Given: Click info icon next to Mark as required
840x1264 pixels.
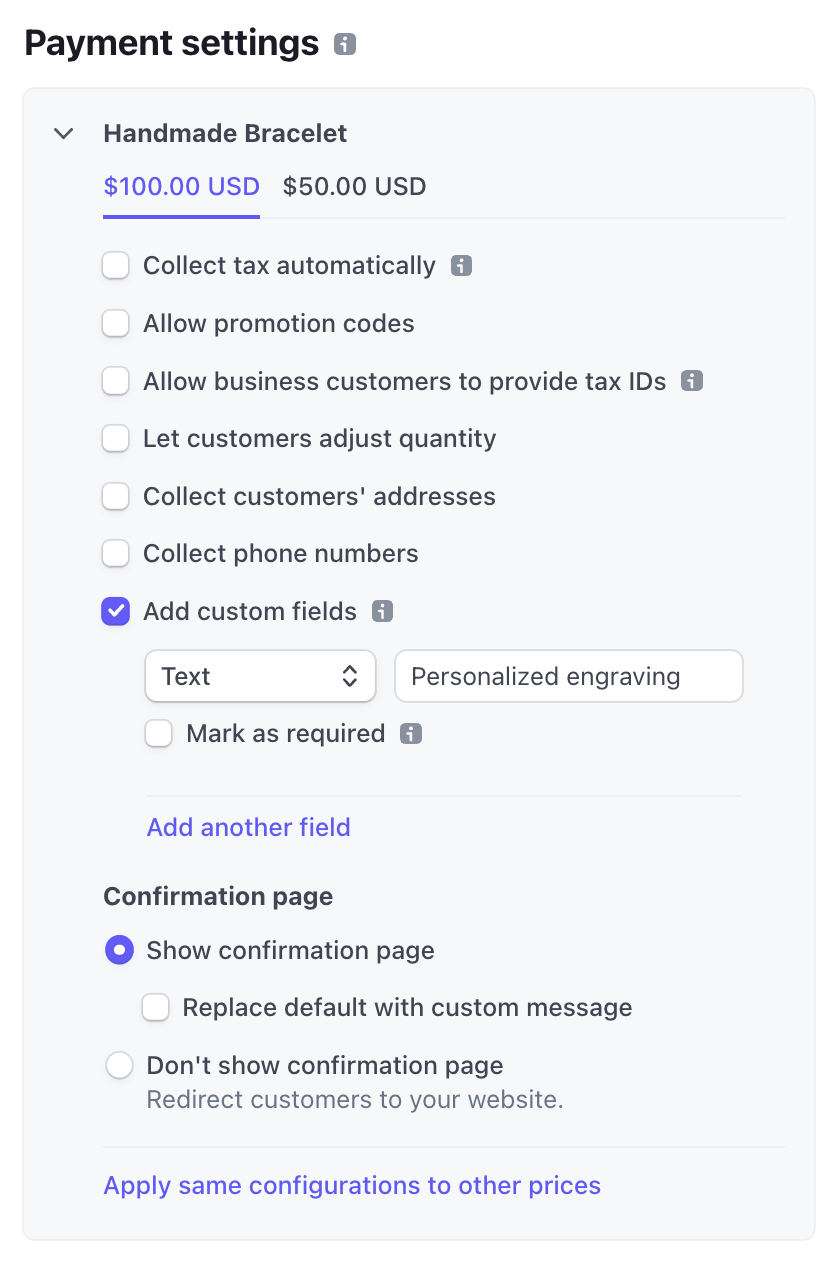Looking at the screenshot, I should coord(411,734).
